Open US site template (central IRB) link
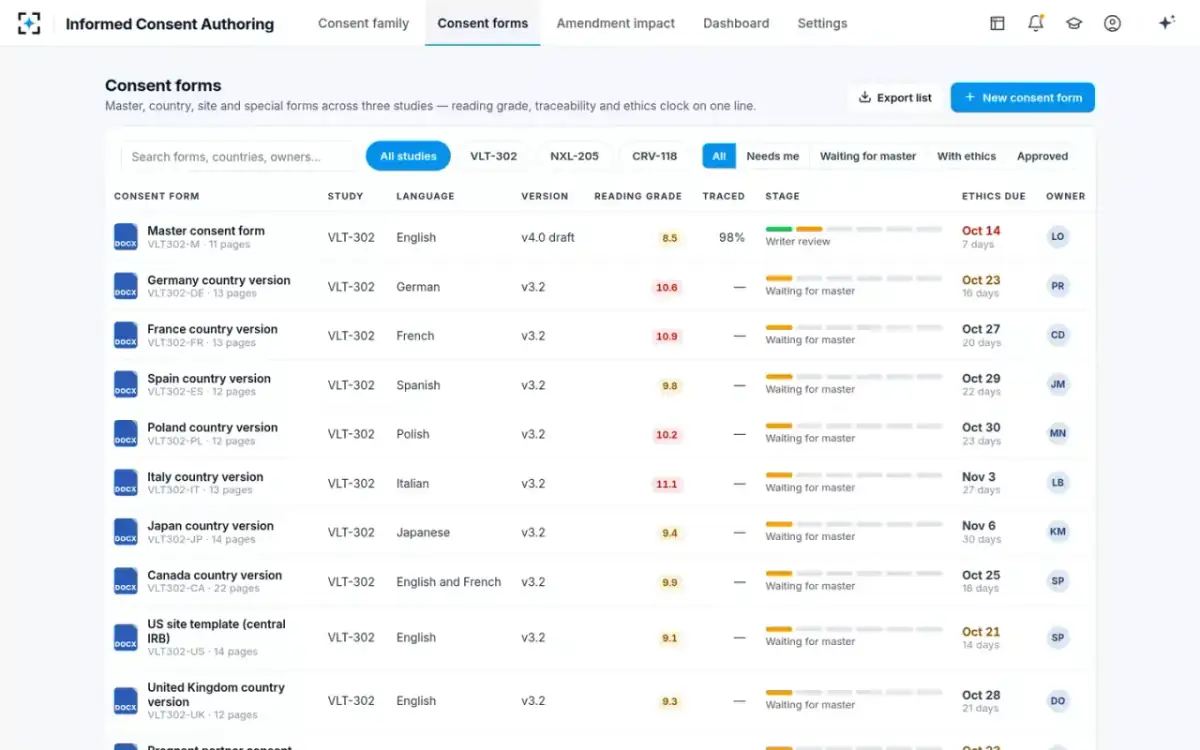Viewport: 1200px width, 750px height. pyautogui.click(x=216, y=631)
